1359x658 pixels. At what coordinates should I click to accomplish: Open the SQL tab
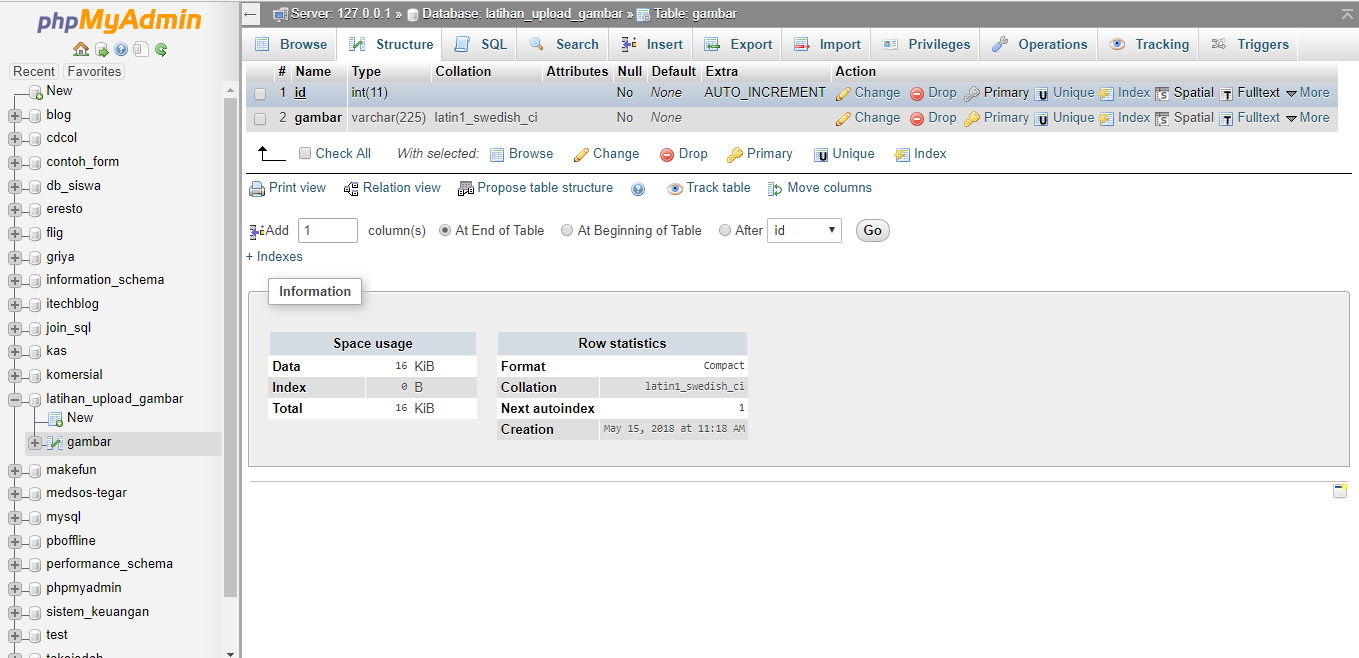(x=480, y=44)
